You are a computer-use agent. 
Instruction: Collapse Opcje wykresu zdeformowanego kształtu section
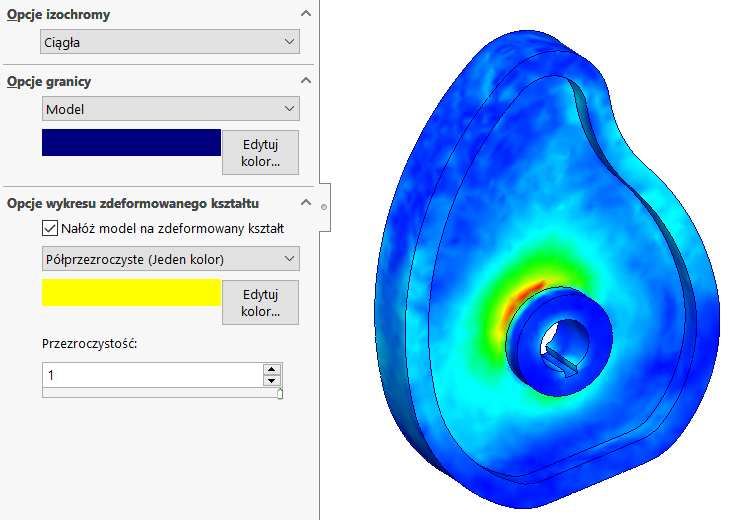pyautogui.click(x=305, y=203)
